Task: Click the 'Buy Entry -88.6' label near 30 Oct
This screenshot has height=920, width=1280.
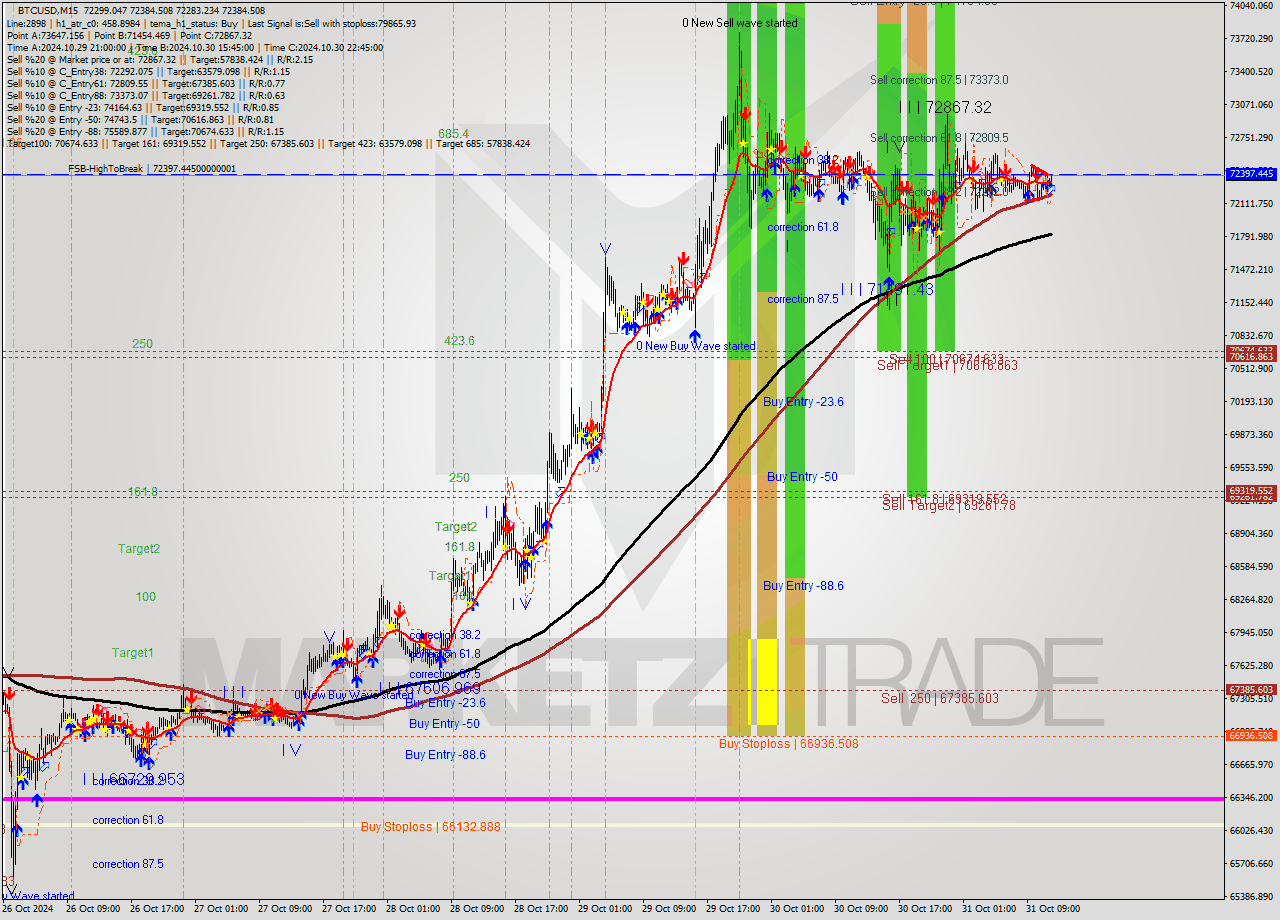Action: 803,585
